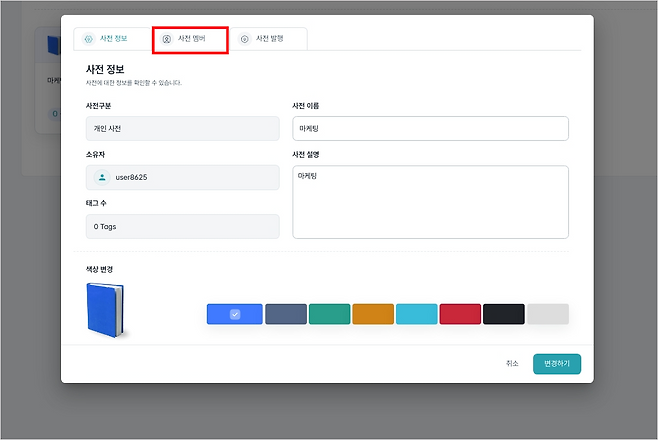
Task: Pick the red color swatch
Action: point(460,314)
